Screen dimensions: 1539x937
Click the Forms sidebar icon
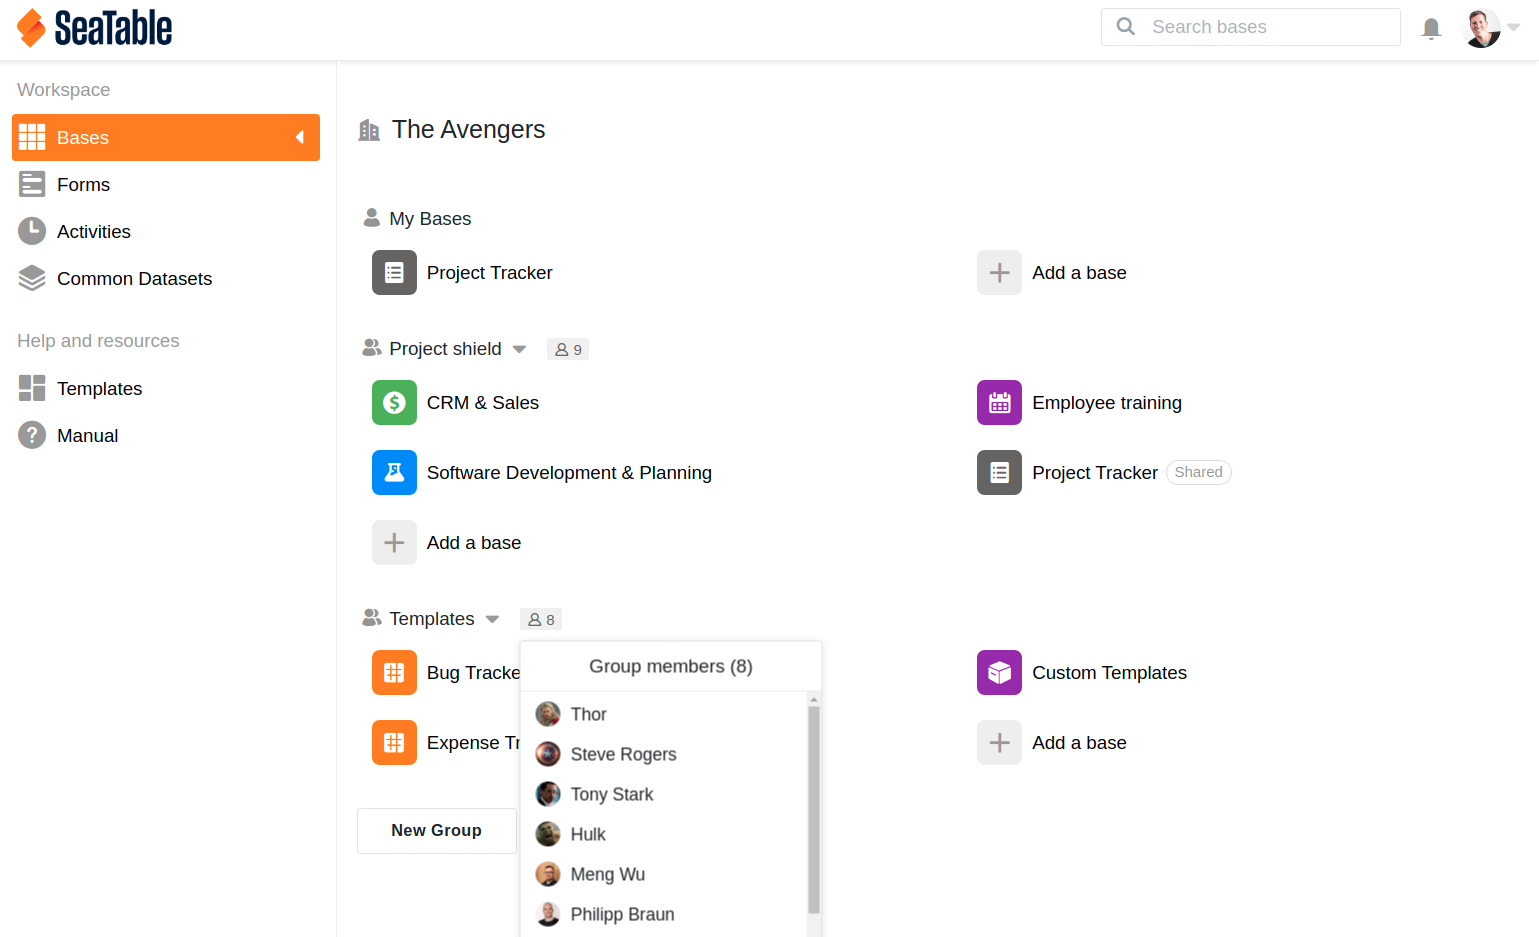(32, 184)
